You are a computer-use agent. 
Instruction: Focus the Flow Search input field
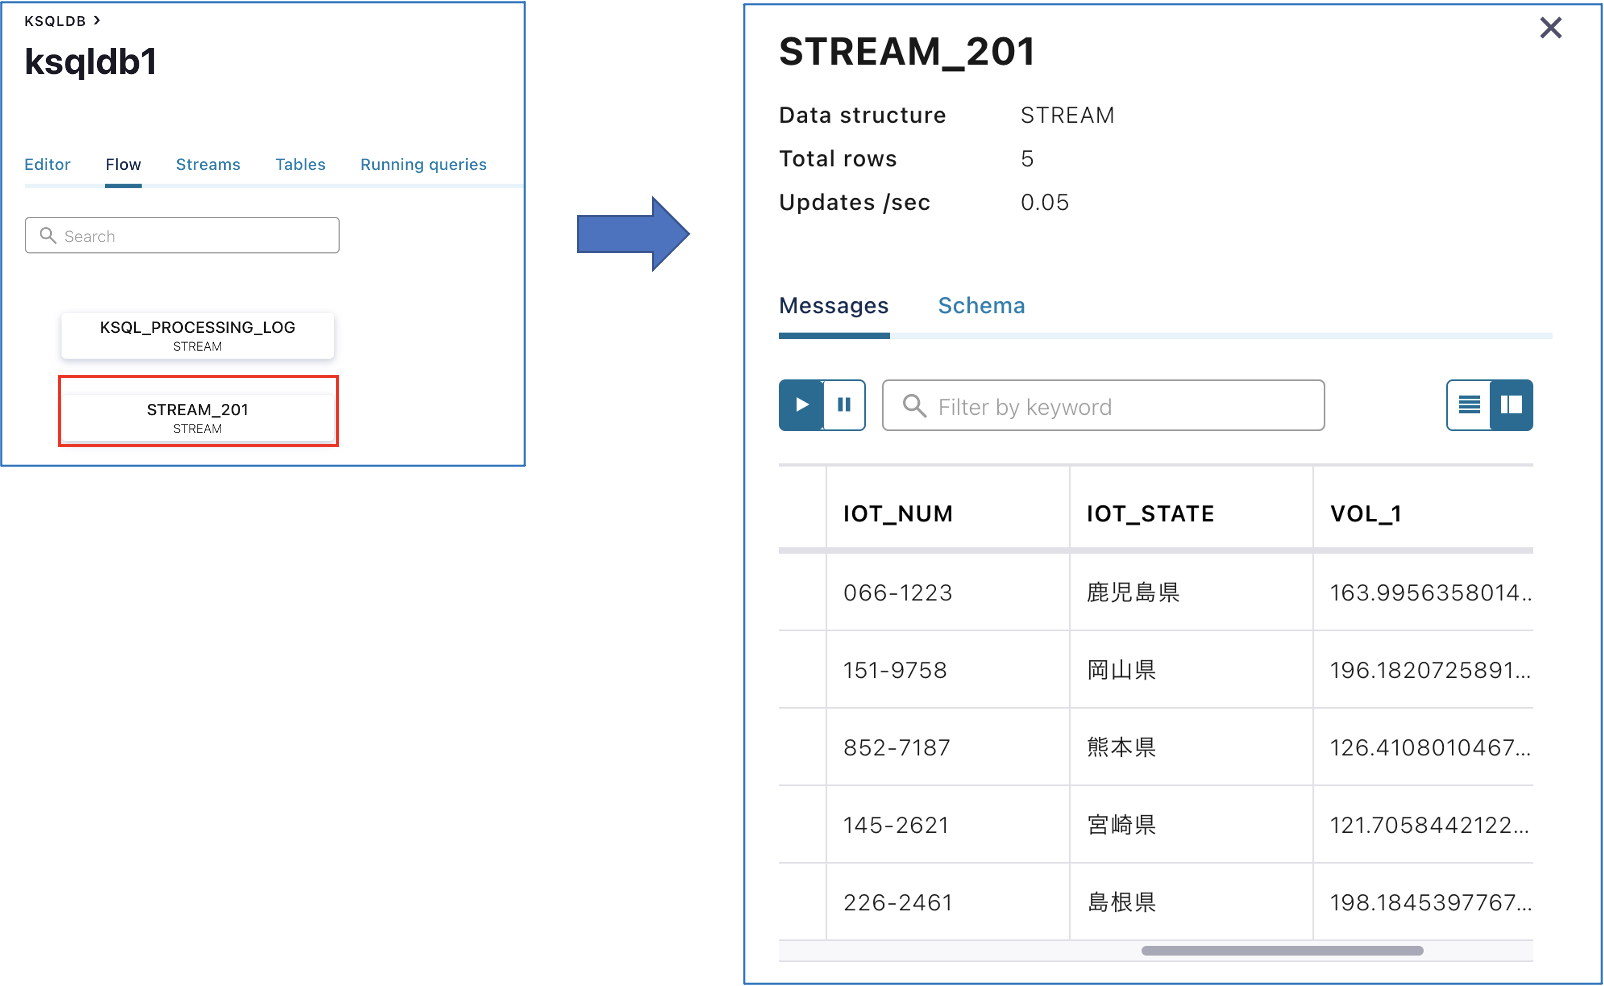pos(182,235)
